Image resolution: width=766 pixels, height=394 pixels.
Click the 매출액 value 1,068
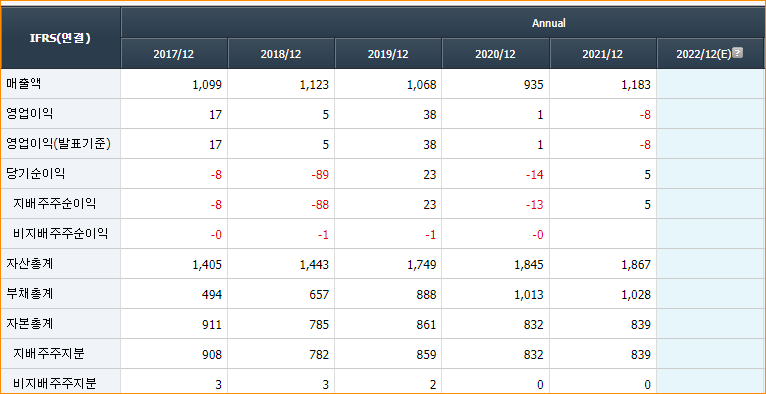coord(422,85)
